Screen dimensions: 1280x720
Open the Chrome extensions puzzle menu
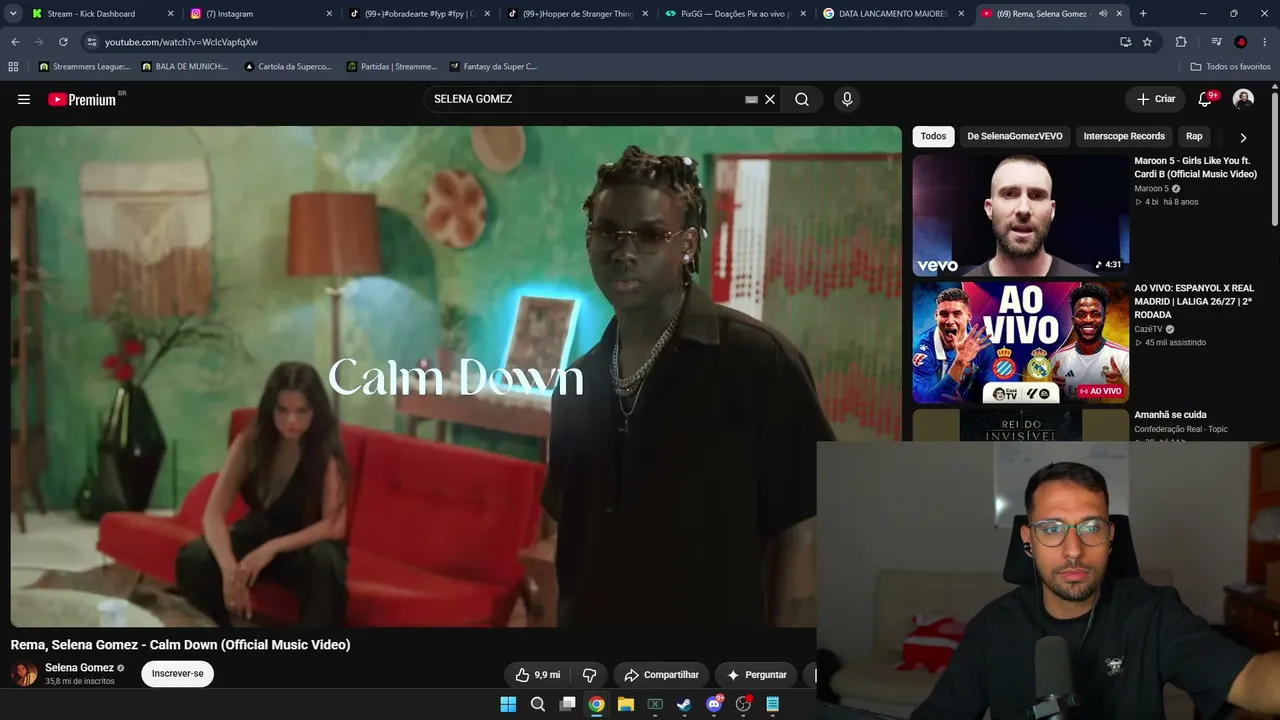pos(1181,42)
